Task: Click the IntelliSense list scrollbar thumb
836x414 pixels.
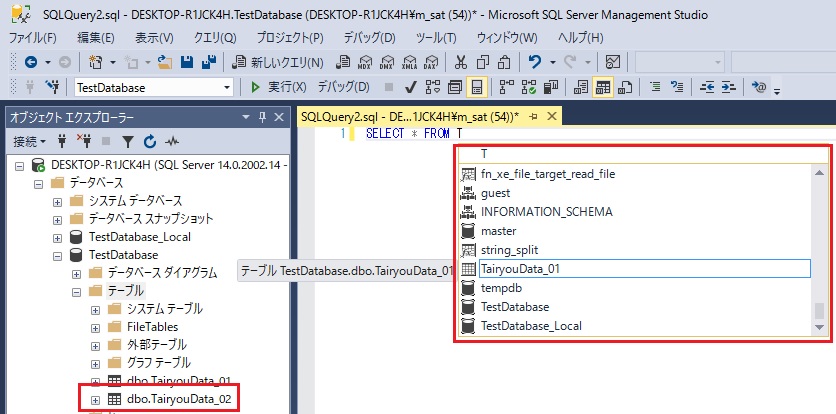Action: 818,310
